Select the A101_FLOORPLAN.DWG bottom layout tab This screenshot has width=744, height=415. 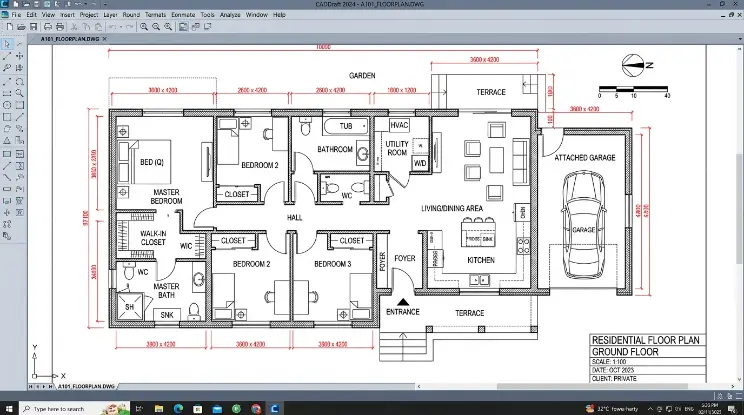[x=86, y=387]
